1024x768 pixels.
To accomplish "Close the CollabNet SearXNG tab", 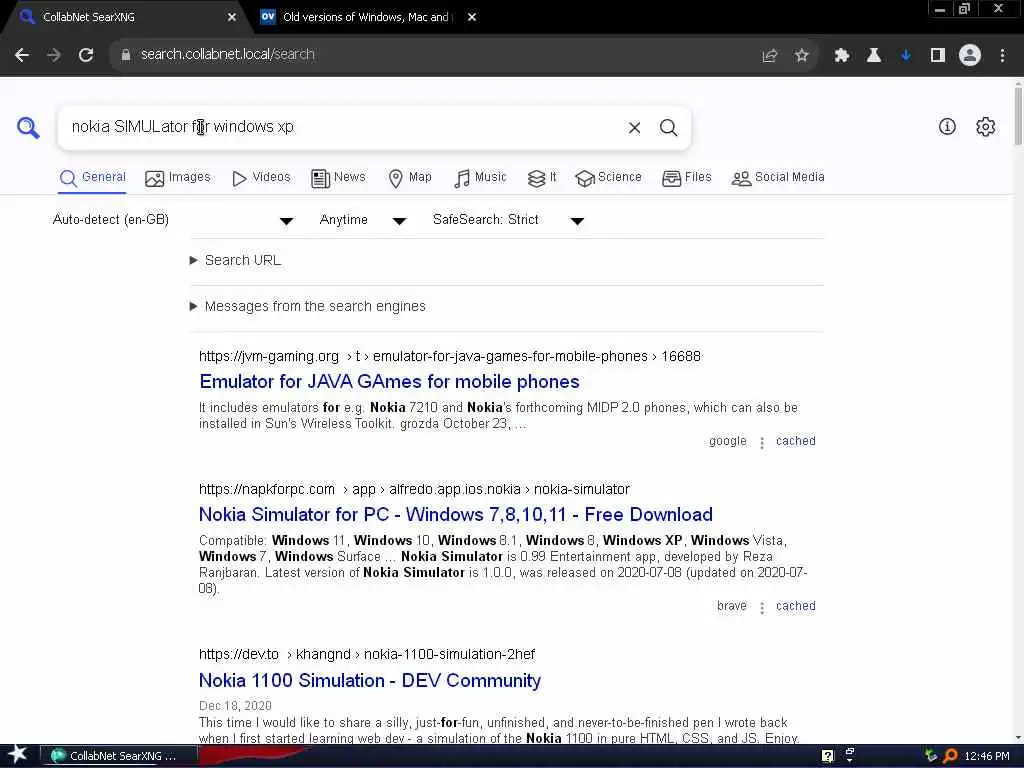I will coord(232,17).
